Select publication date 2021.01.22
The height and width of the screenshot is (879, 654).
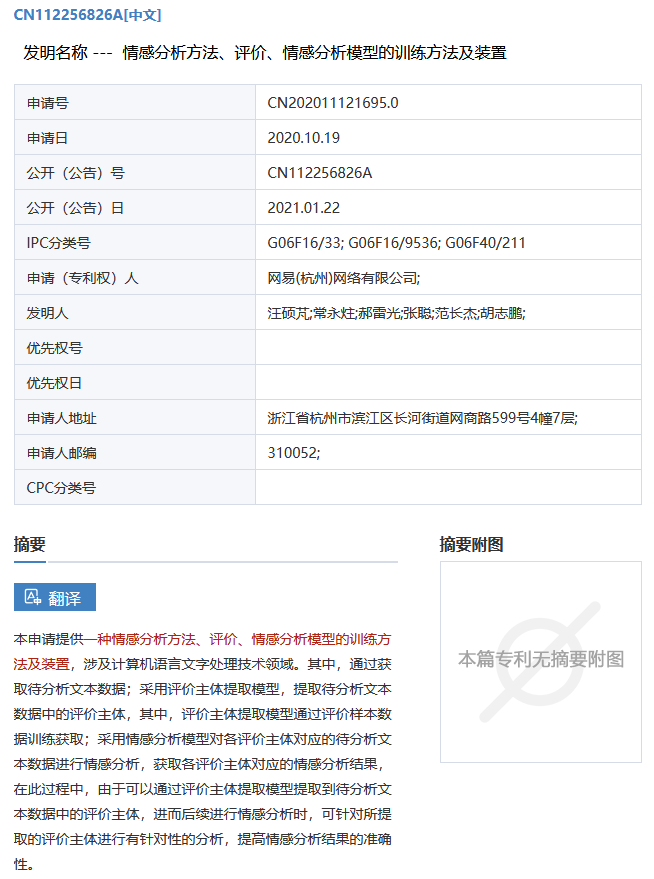coord(304,208)
